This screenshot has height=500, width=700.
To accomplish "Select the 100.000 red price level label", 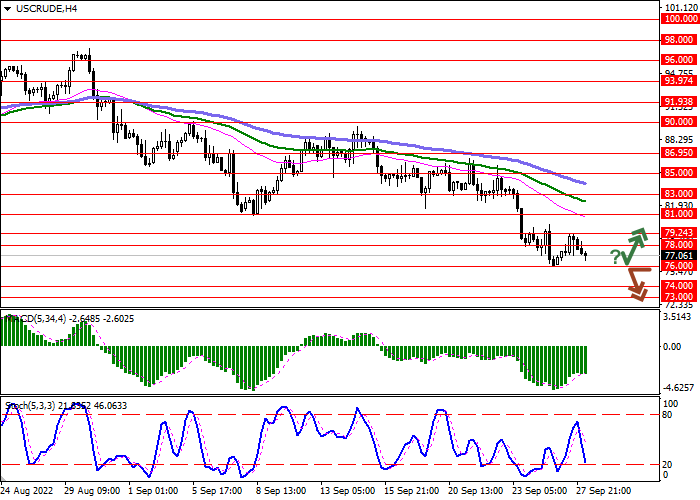I will coord(679,19).
